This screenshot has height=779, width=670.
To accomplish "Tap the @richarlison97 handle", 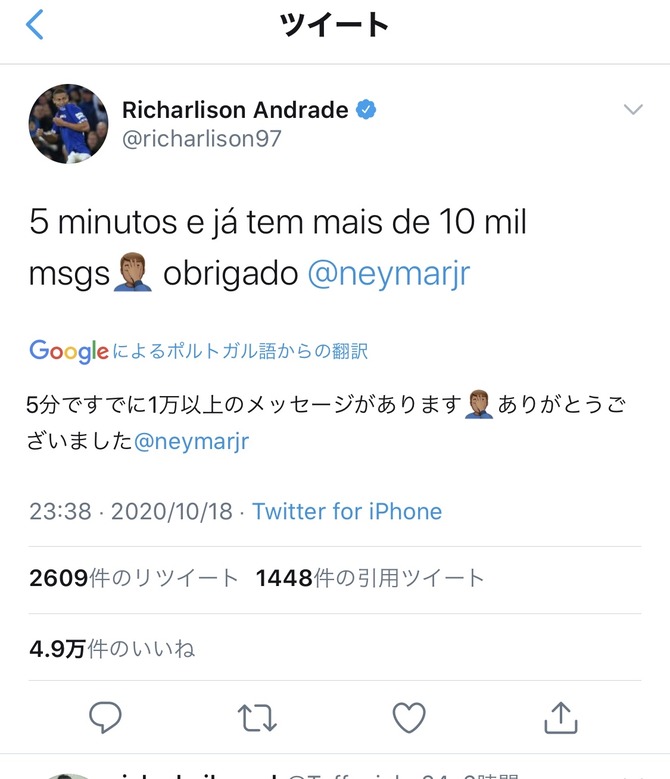I will 202,139.
